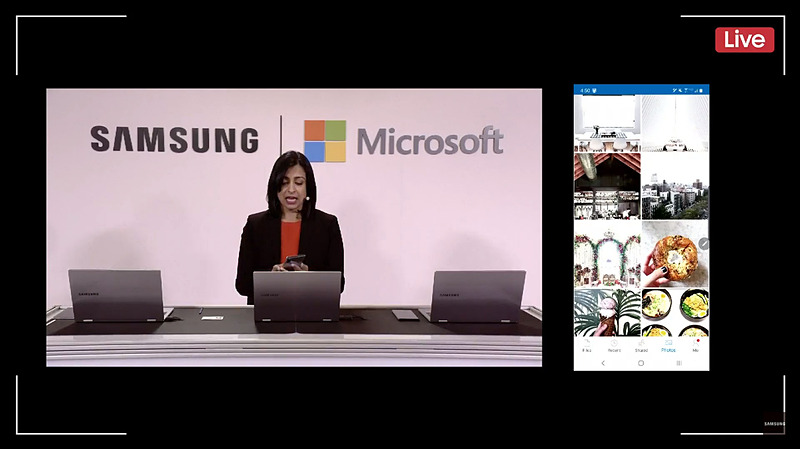Tap the Android back arrow
The height and width of the screenshot is (449, 800).
tap(603, 363)
